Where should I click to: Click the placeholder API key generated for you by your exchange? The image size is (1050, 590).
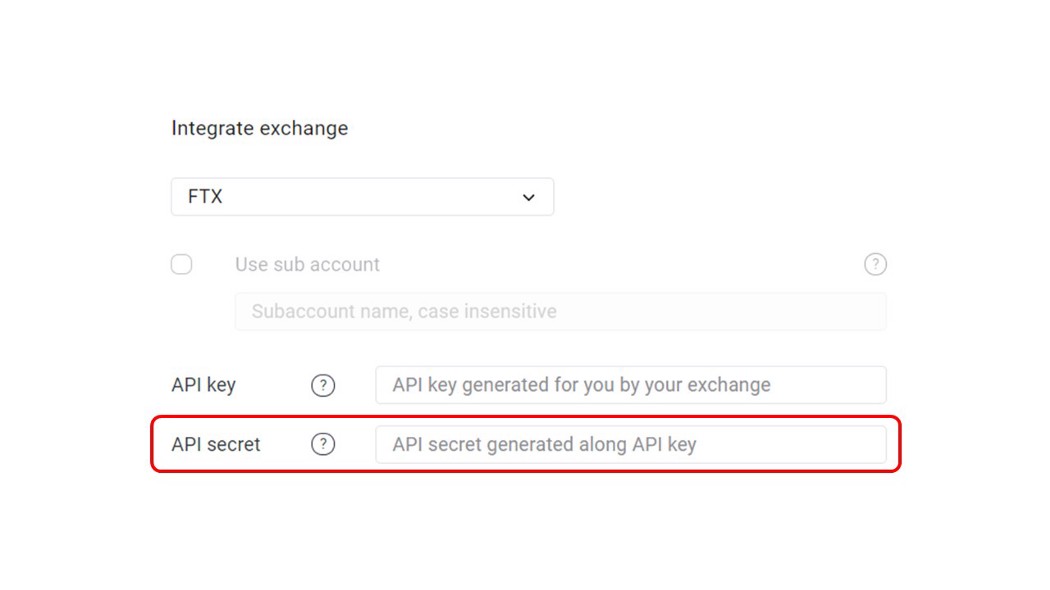pyautogui.click(x=581, y=385)
